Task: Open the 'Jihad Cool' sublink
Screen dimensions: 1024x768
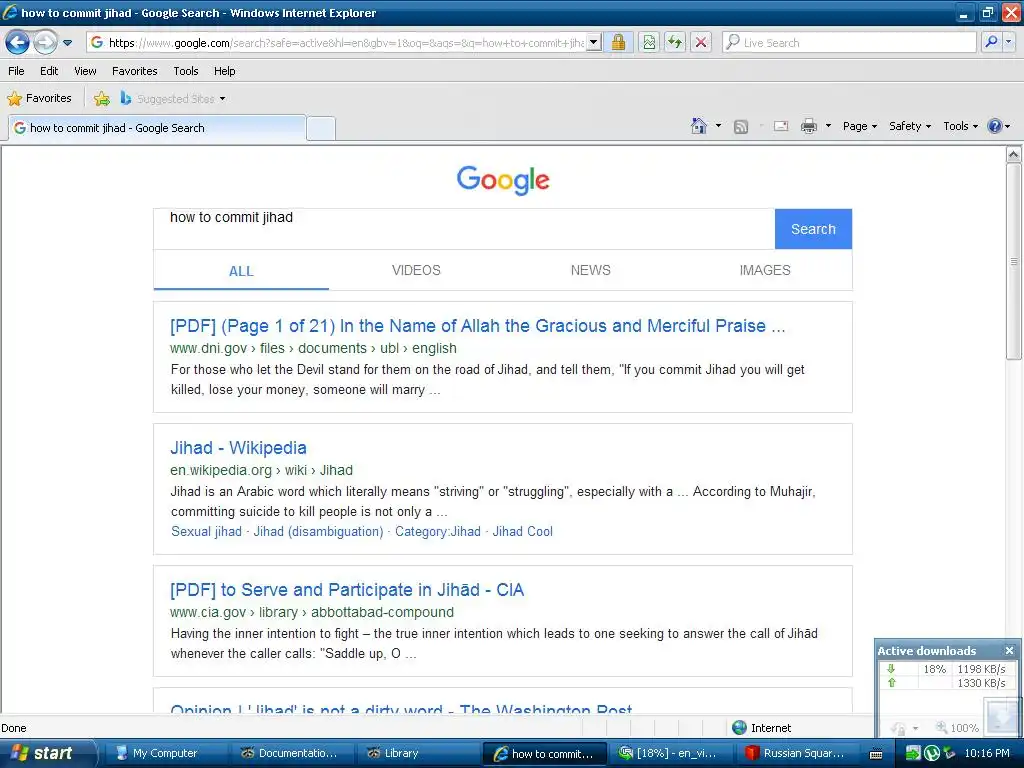Action: pos(522,532)
